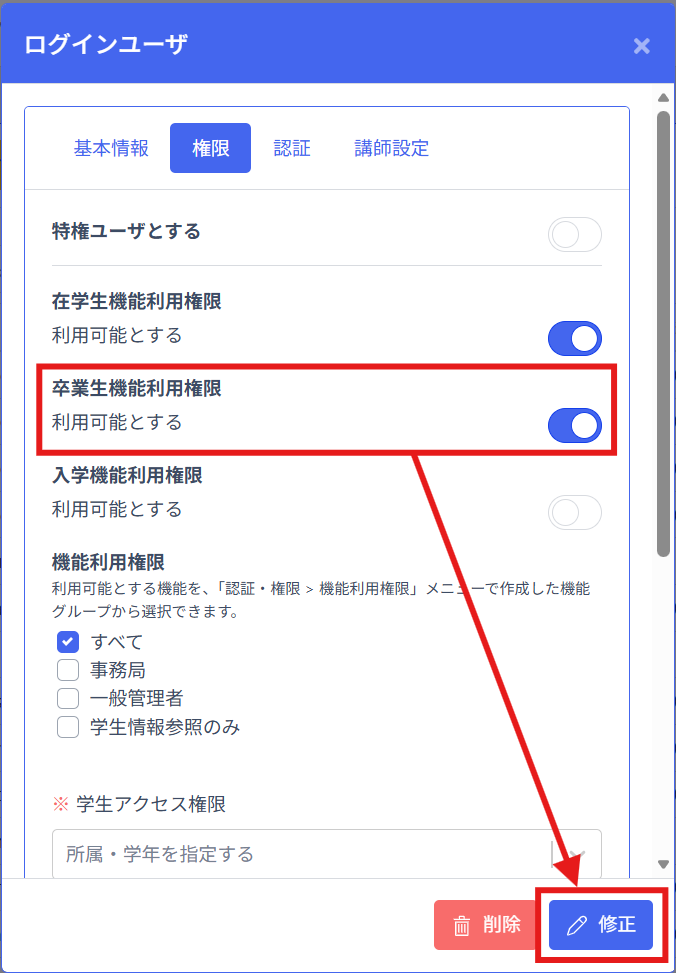Open the 所属・学年を指定する dropdown
The image size is (676, 973).
[x=327, y=854]
